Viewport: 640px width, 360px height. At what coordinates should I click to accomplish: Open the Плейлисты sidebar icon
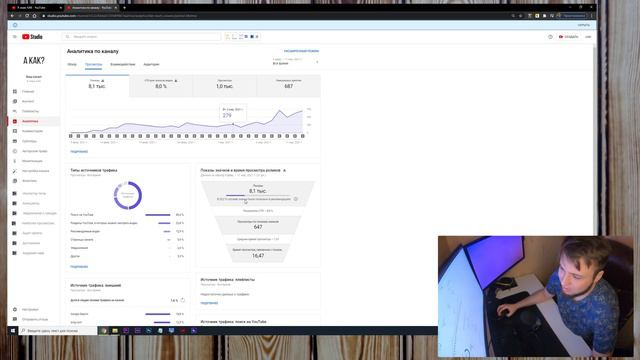click(15, 111)
